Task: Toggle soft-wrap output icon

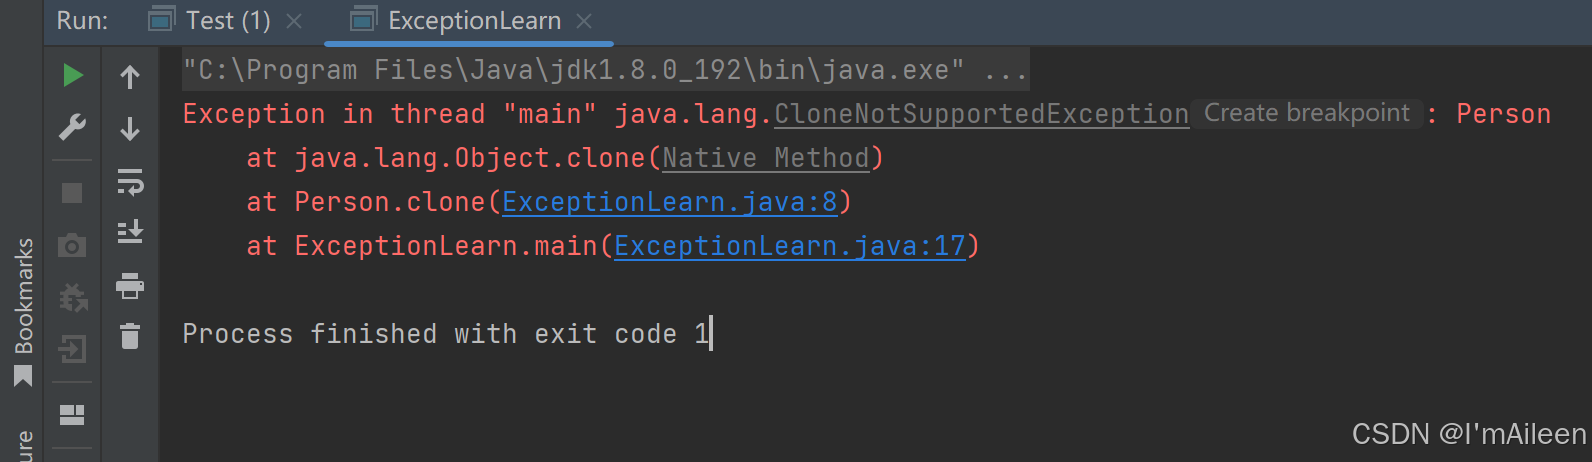Action: (130, 182)
